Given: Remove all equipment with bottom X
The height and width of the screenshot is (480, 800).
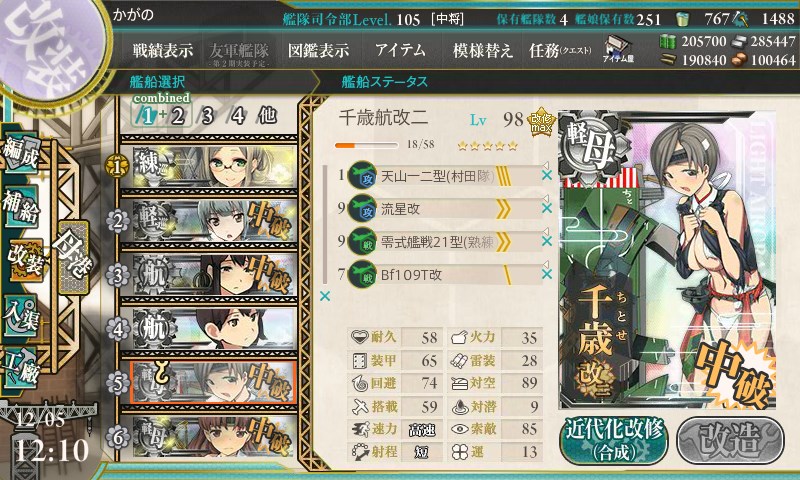Looking at the screenshot, I should click(324, 296).
